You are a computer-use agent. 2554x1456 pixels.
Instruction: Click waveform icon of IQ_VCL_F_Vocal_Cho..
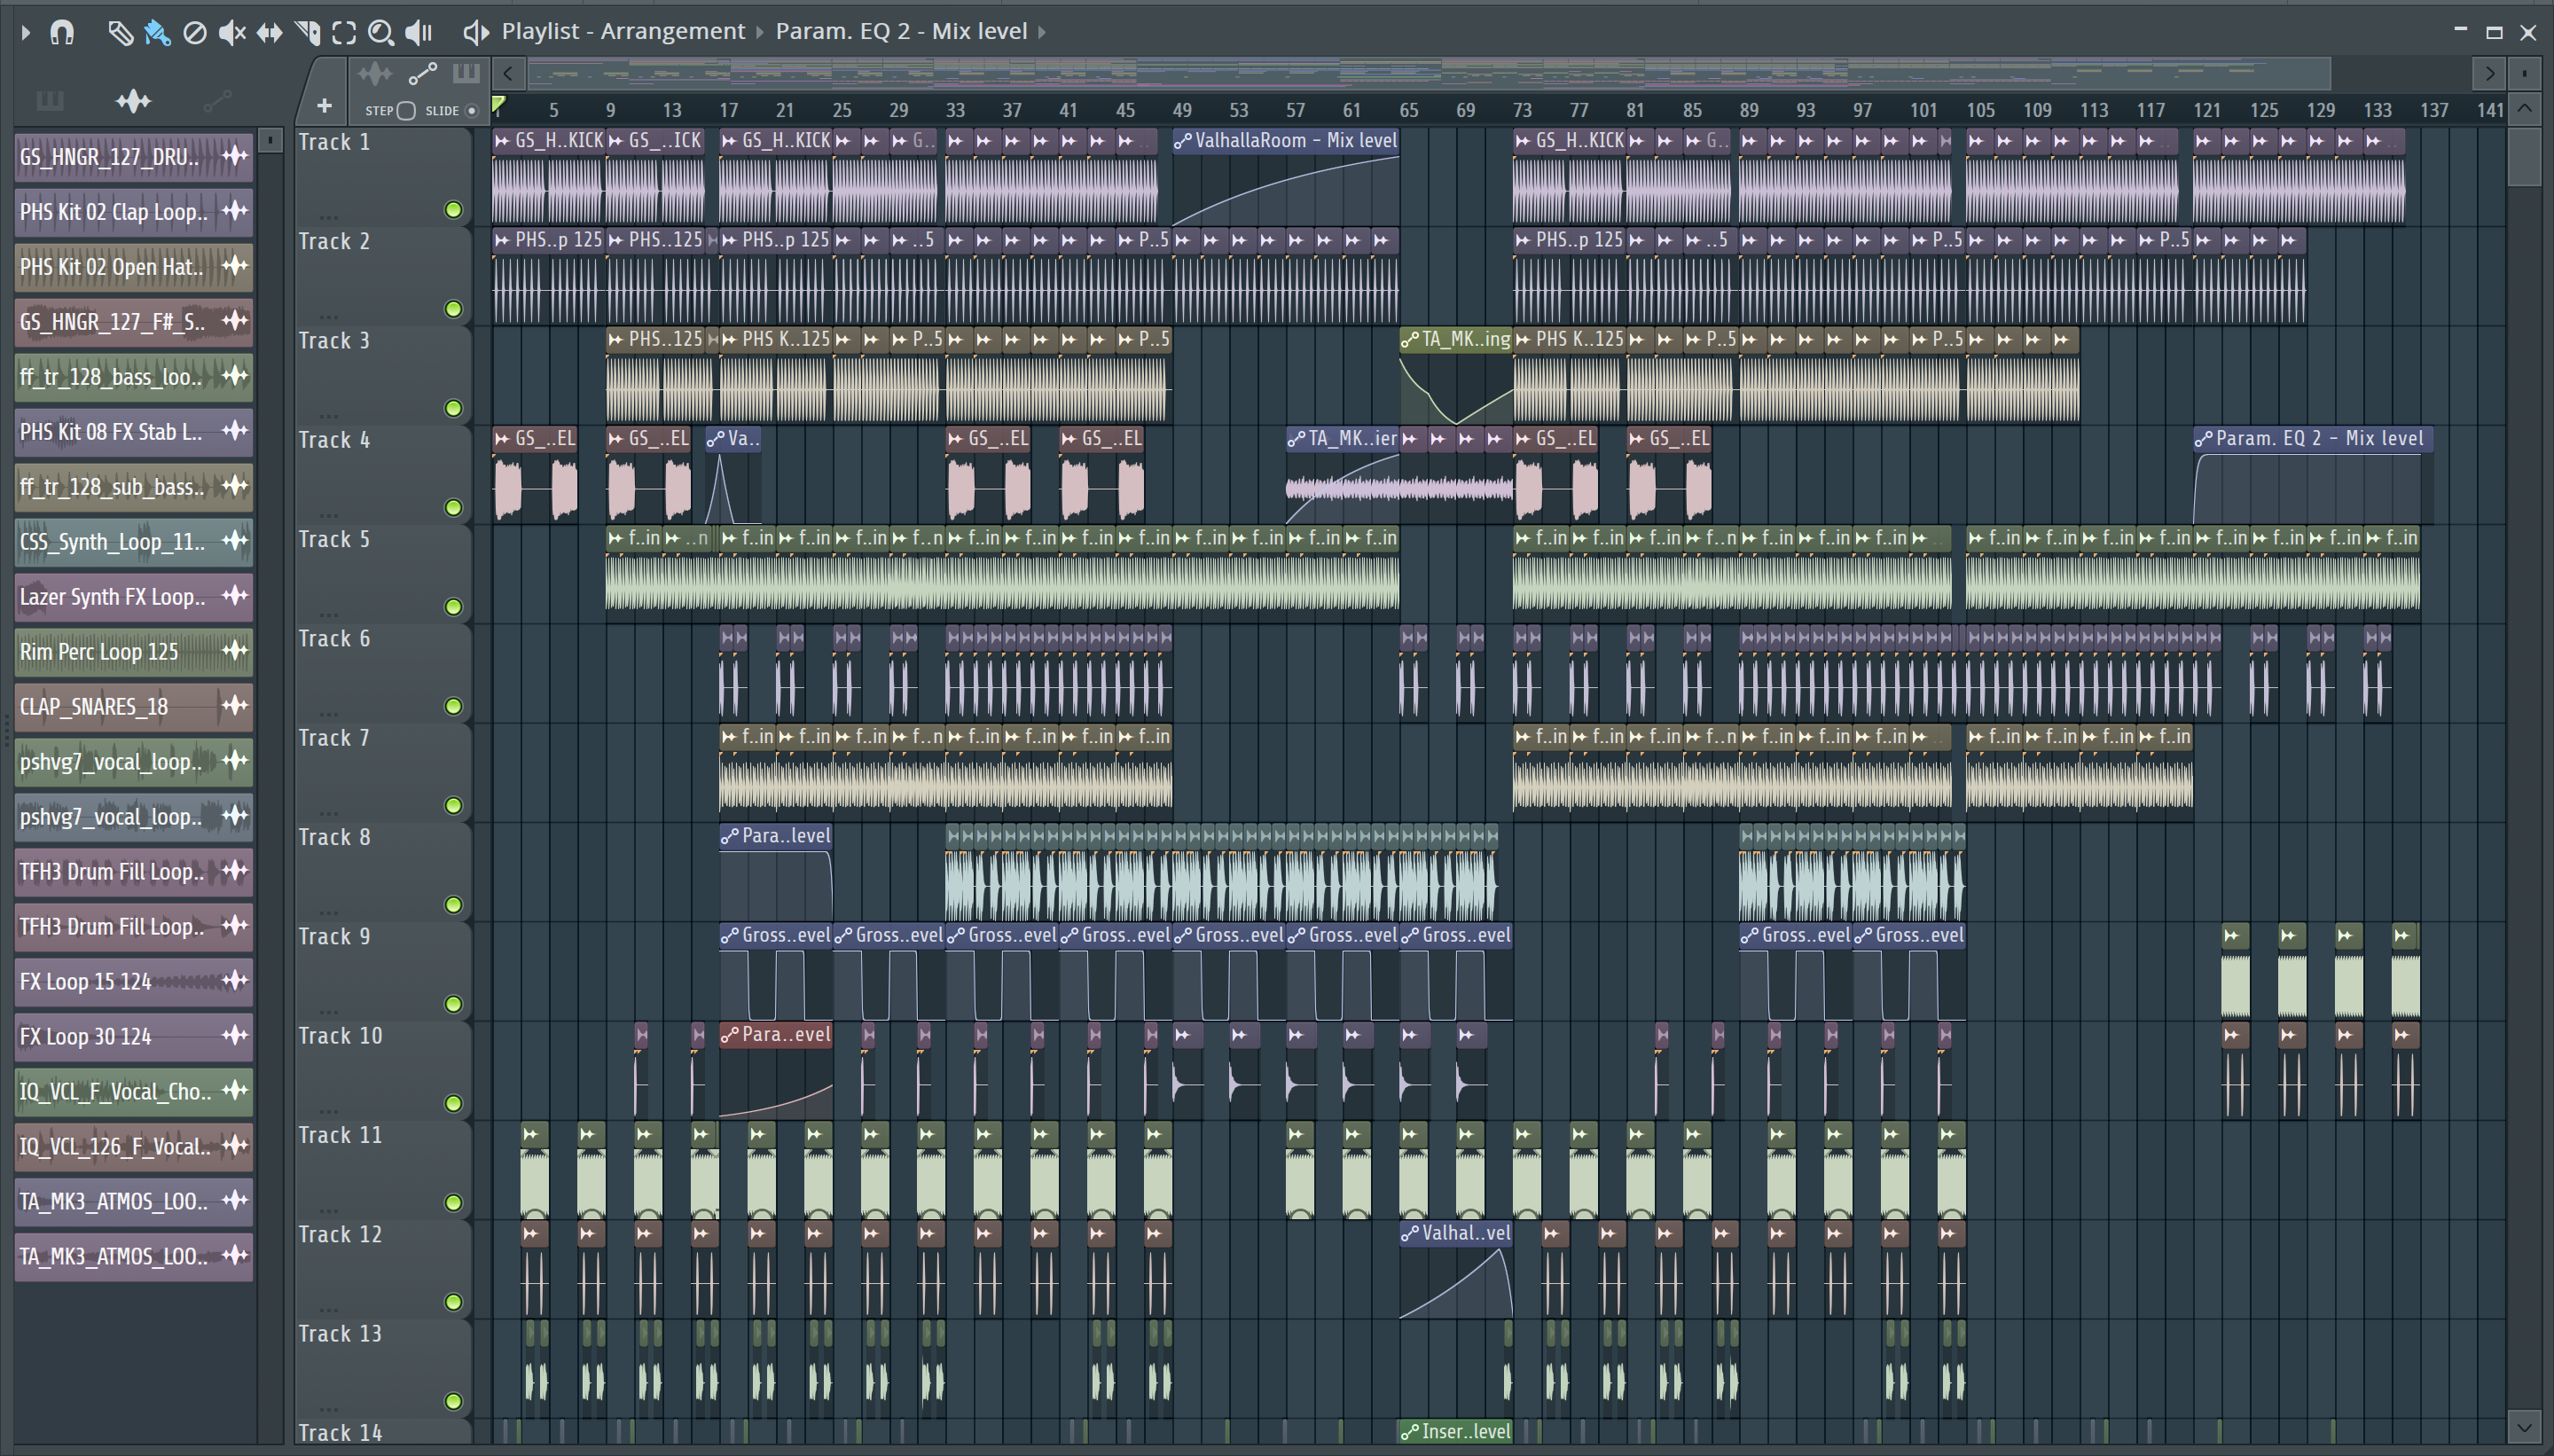pos(235,1091)
